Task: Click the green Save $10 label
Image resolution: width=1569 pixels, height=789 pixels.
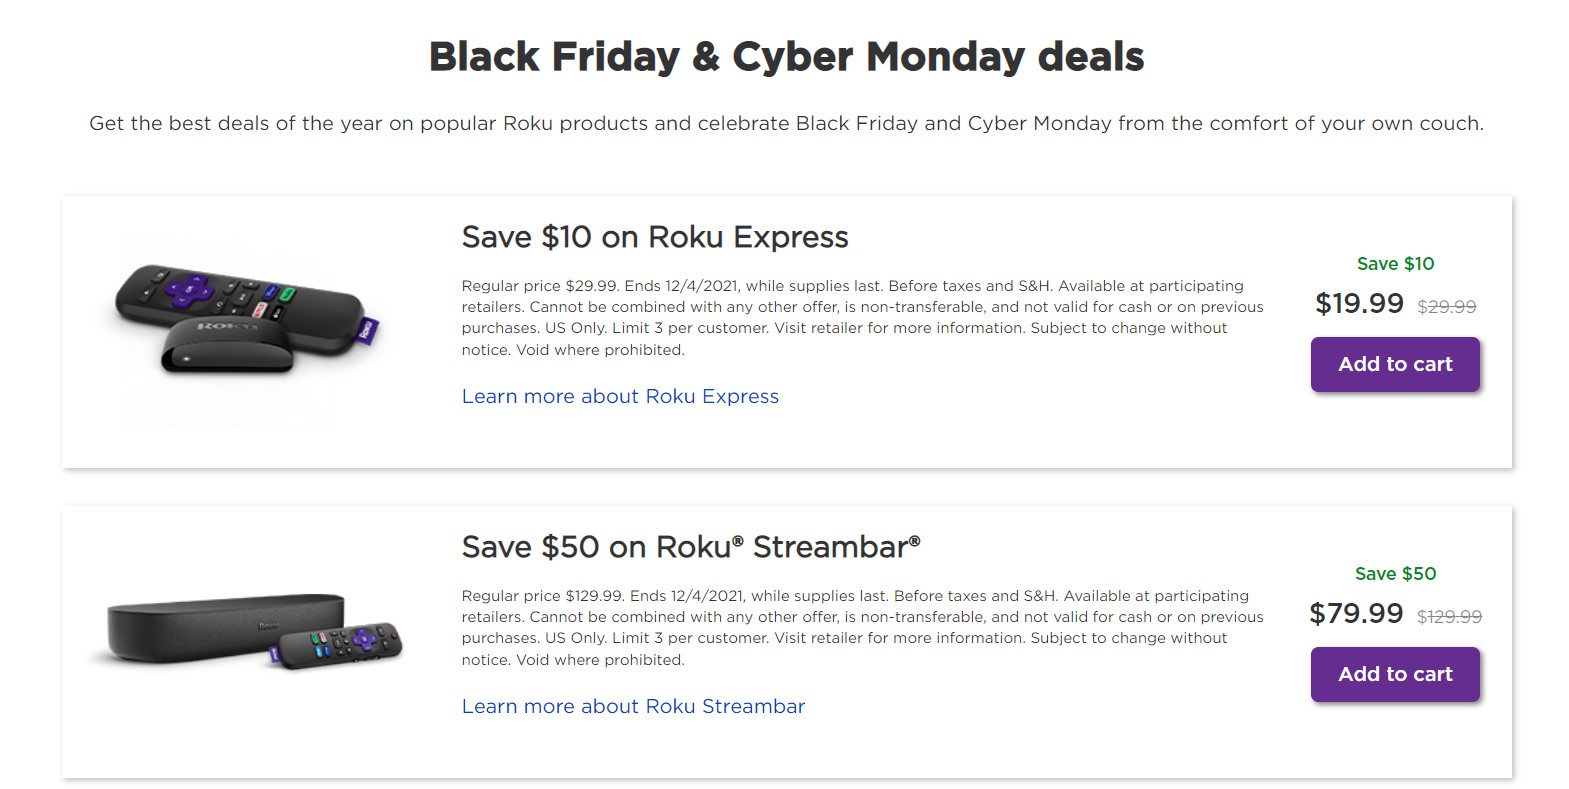Action: click(1395, 264)
